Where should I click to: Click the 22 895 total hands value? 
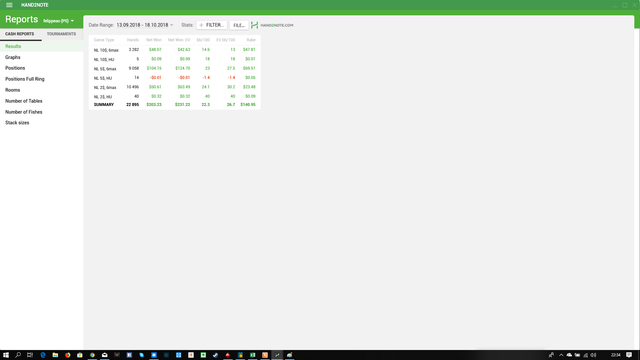click(x=133, y=105)
